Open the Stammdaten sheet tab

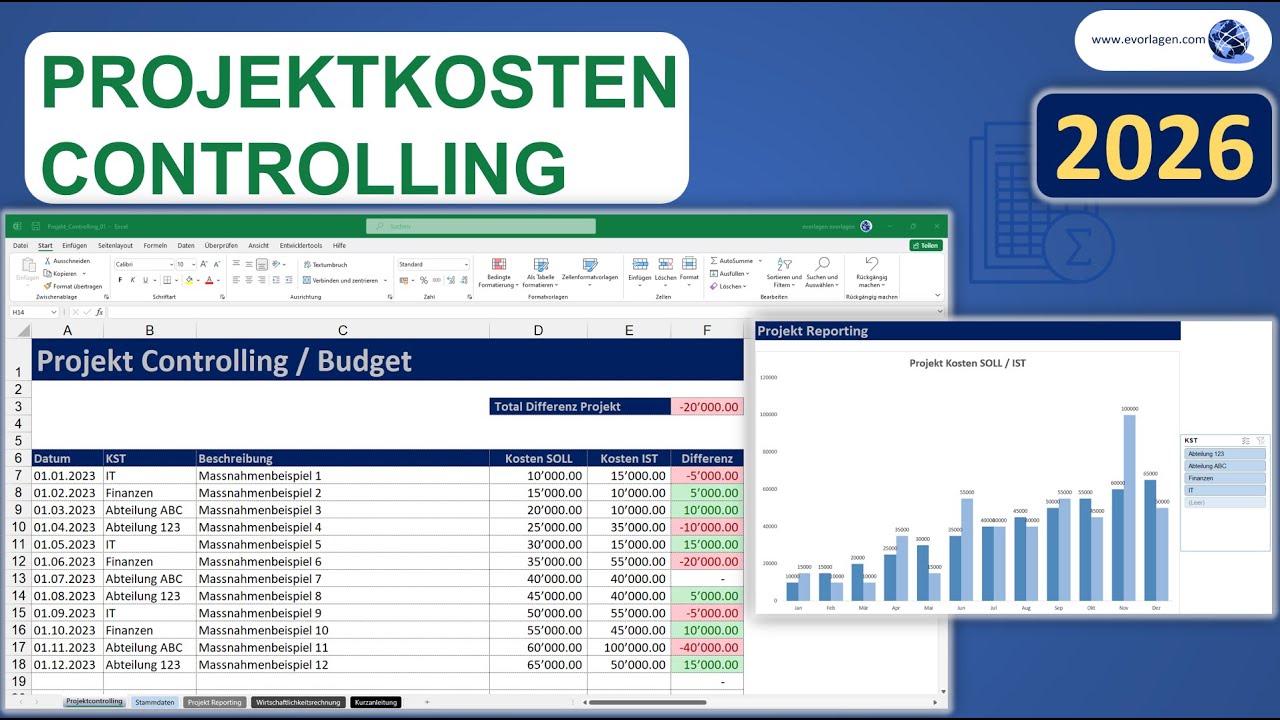(154, 702)
